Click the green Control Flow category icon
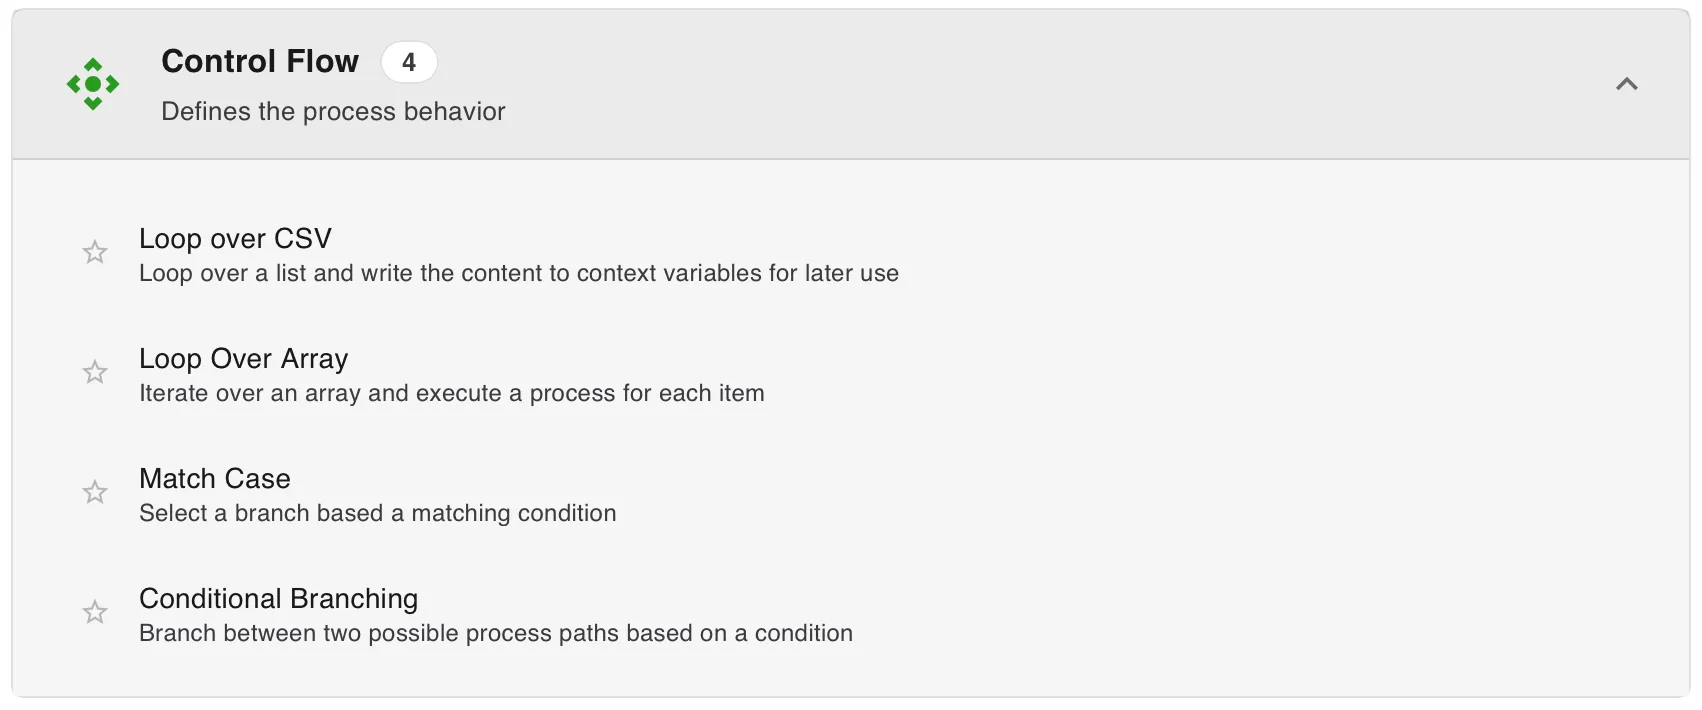The height and width of the screenshot is (710, 1702). (x=93, y=84)
